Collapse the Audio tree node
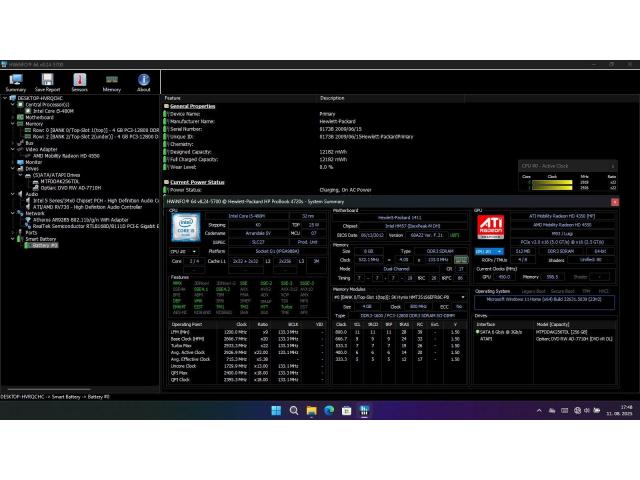 click(13, 194)
